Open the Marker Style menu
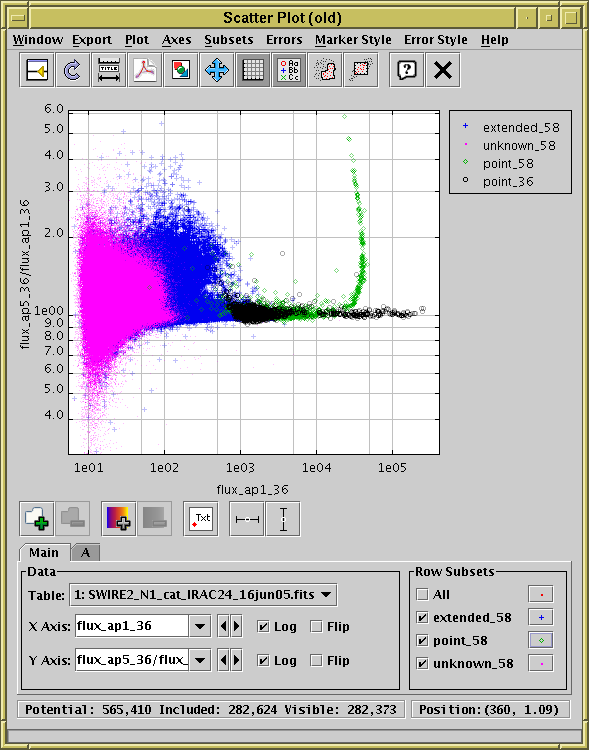Viewport: 589px width, 750px height. [x=353, y=40]
